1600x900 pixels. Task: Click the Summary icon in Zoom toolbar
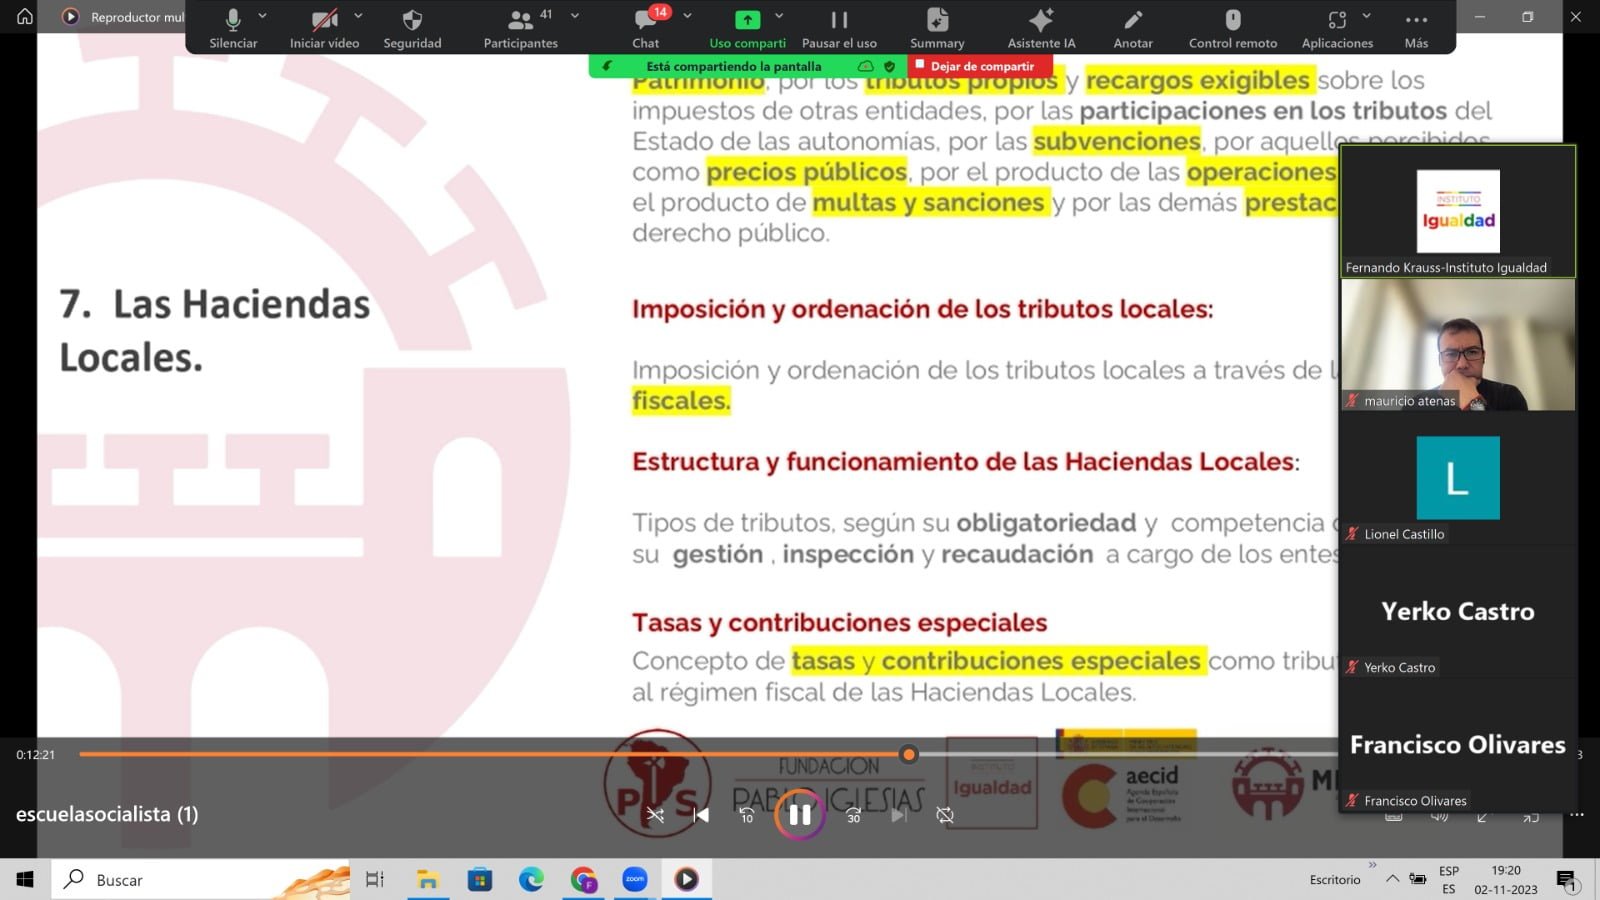click(x=937, y=27)
